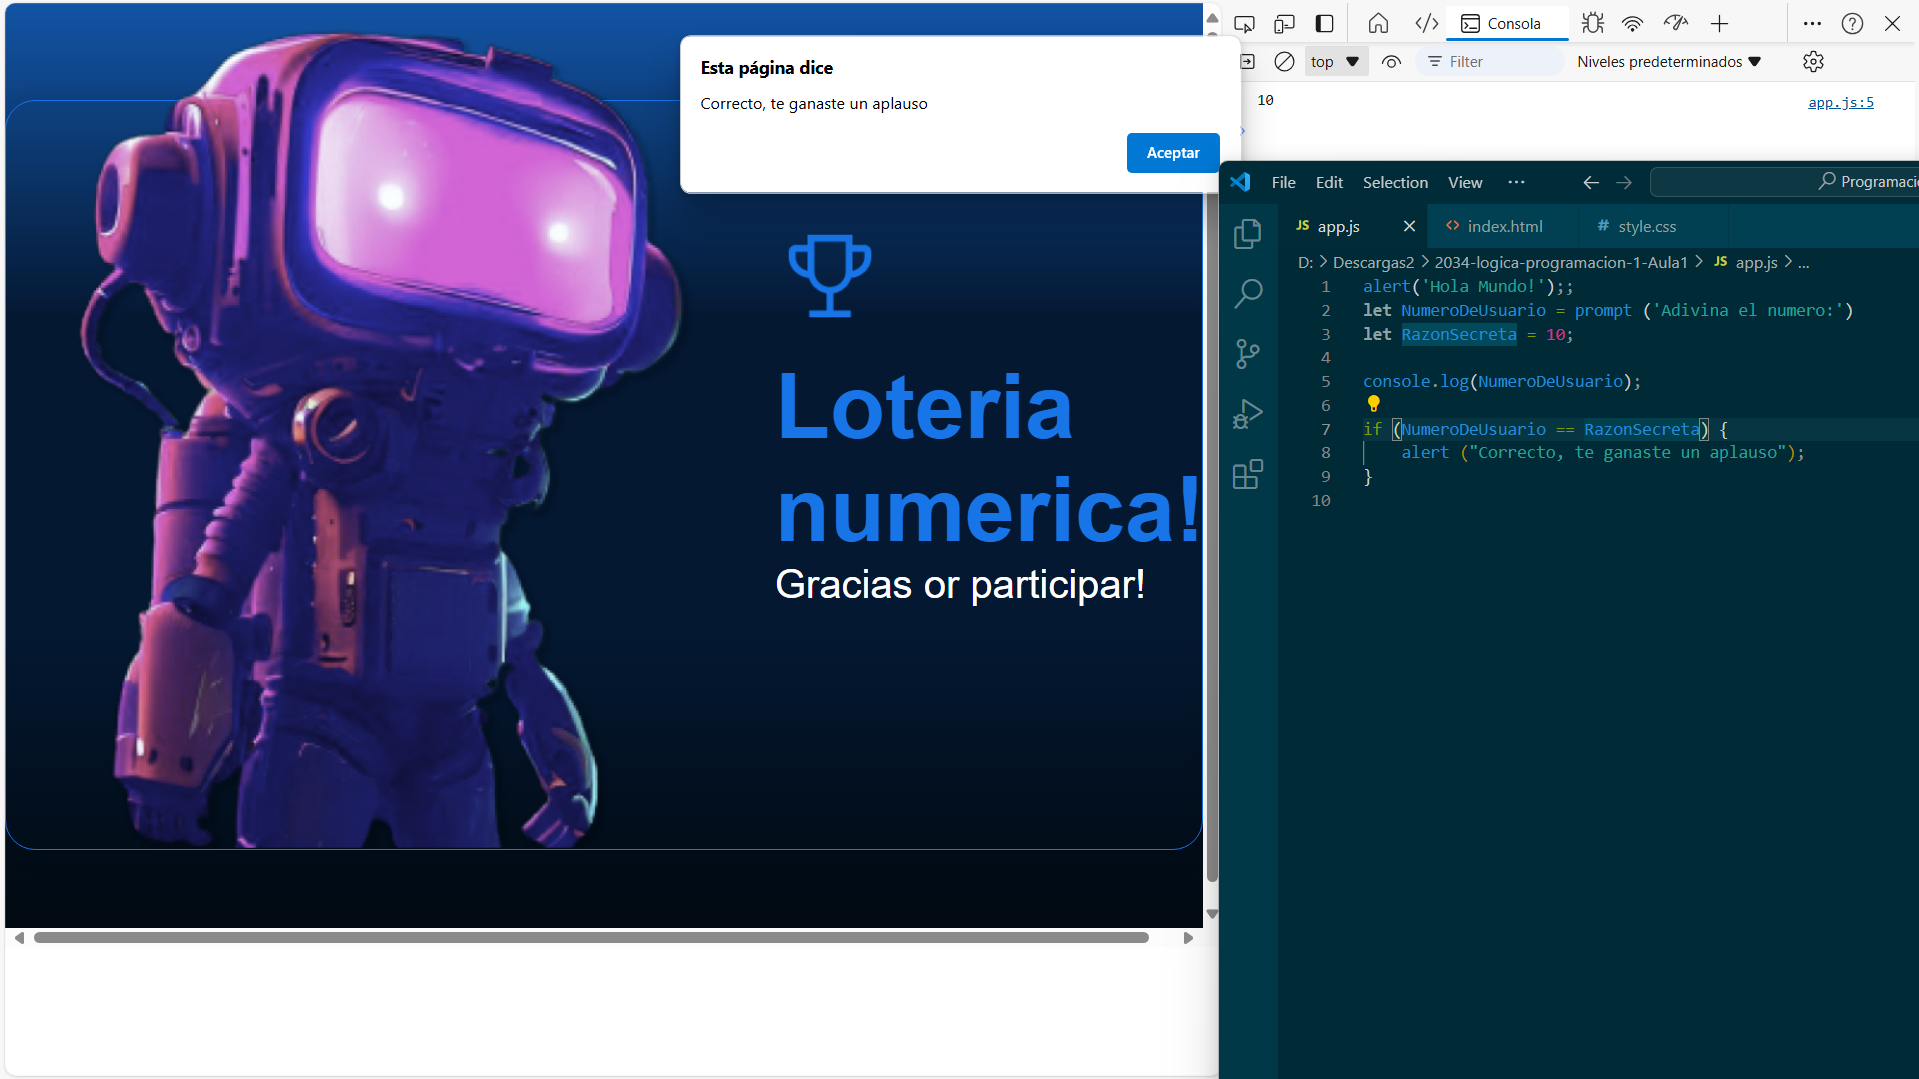The height and width of the screenshot is (1079, 1919).
Task: Expand VS Code hidden menus ellipsis
Action: [1516, 182]
